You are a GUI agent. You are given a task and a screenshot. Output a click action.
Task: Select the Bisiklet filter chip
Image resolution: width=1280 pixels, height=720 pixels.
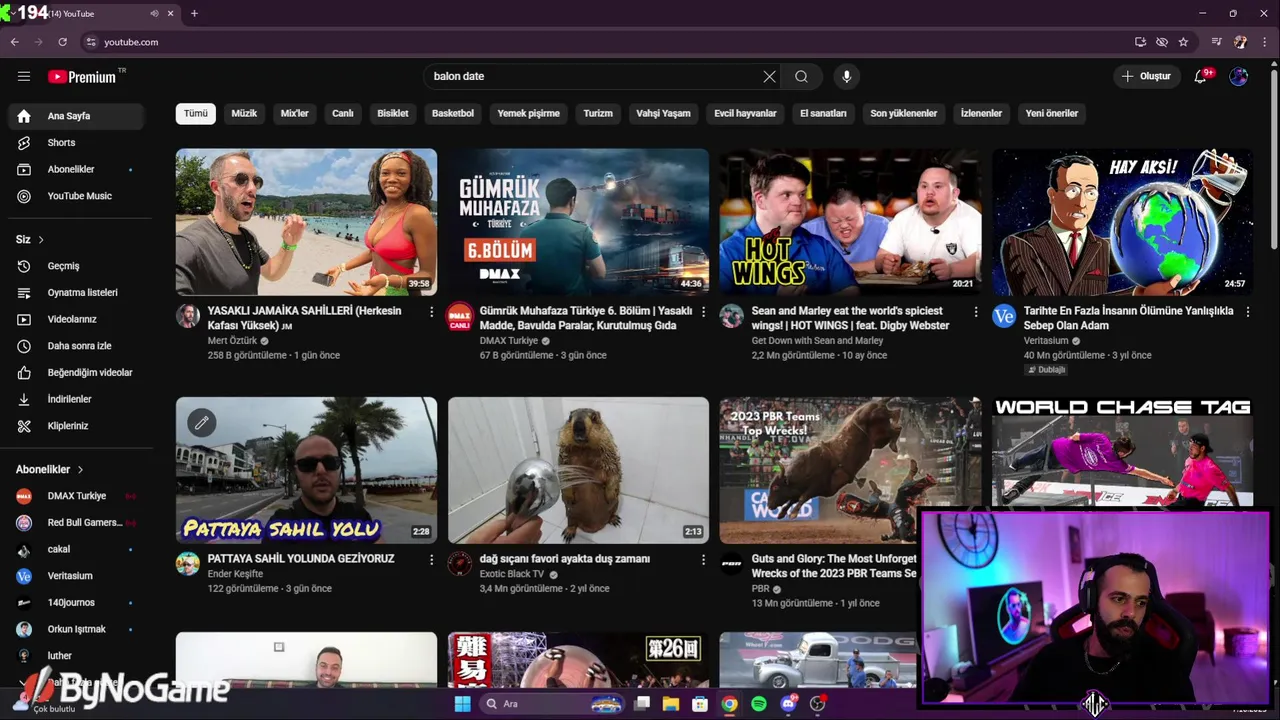tap(393, 113)
